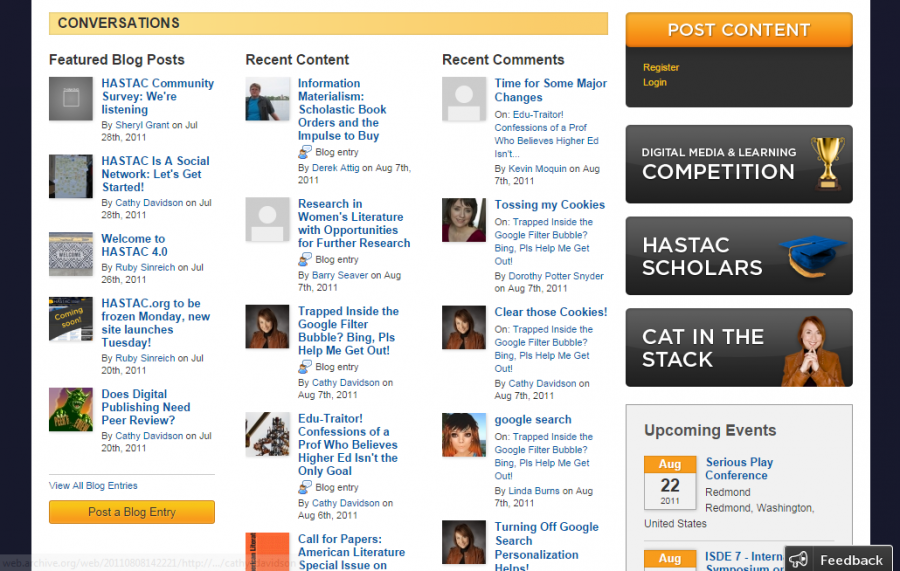
Task: Open google search comment
Action: (533, 419)
